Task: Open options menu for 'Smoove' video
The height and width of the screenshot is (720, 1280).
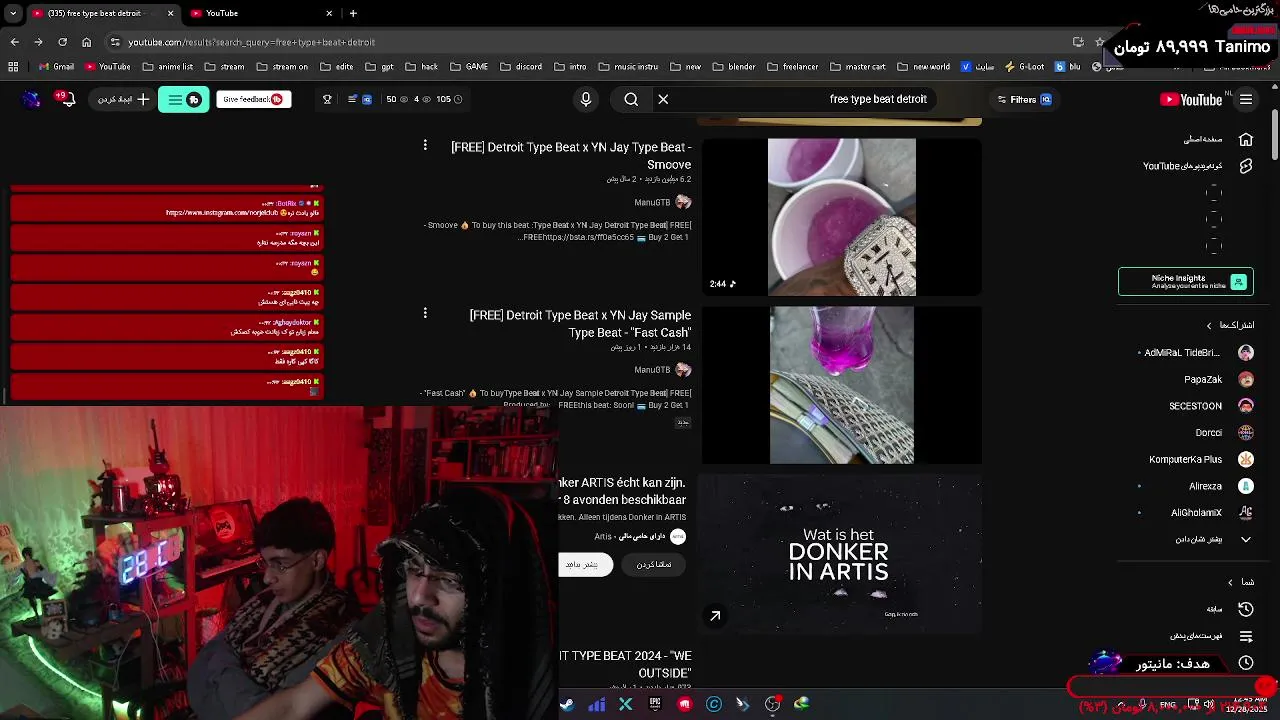Action: coord(425,146)
